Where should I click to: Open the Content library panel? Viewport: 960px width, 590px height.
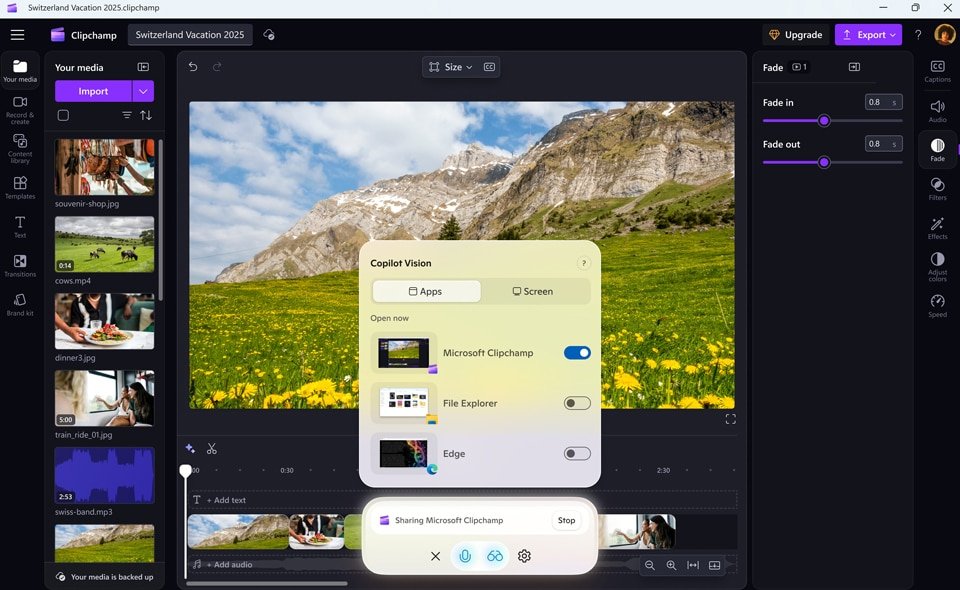(x=20, y=149)
